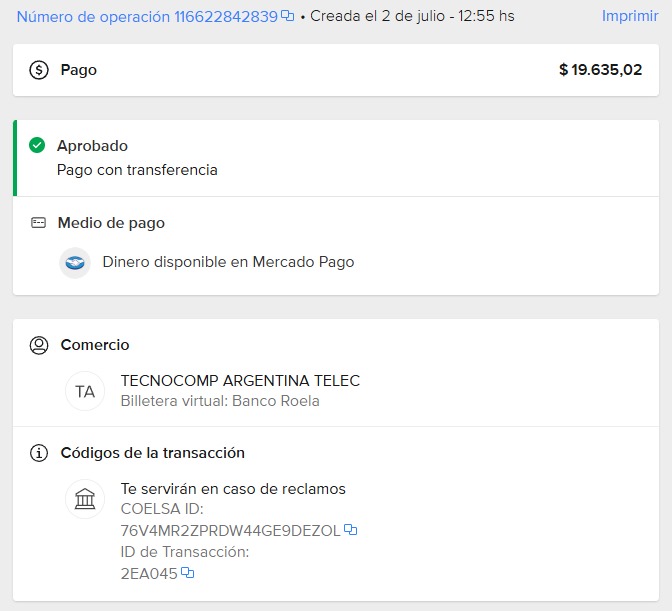The image size is (672, 611).
Task: Click the dollar sign Pago icon
Action: click(x=39, y=70)
